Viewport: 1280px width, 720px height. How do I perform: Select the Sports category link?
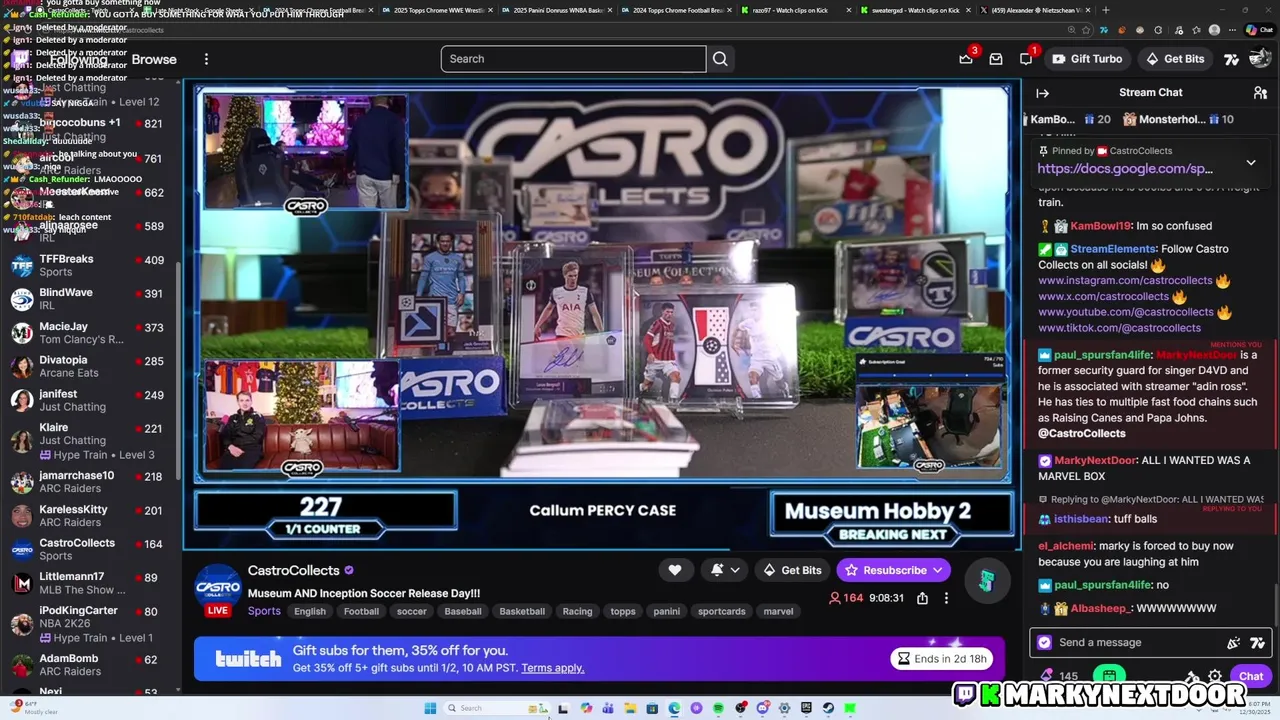click(x=264, y=611)
